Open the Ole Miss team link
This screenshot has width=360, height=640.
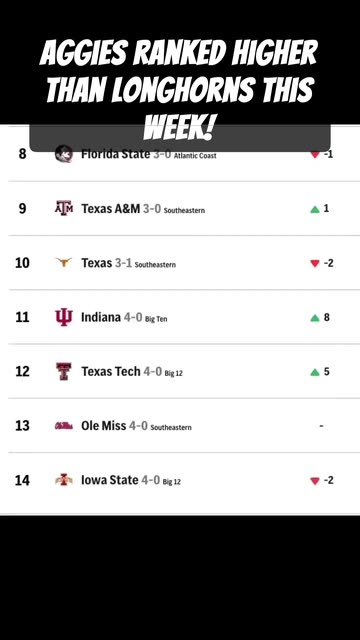[x=104, y=426]
